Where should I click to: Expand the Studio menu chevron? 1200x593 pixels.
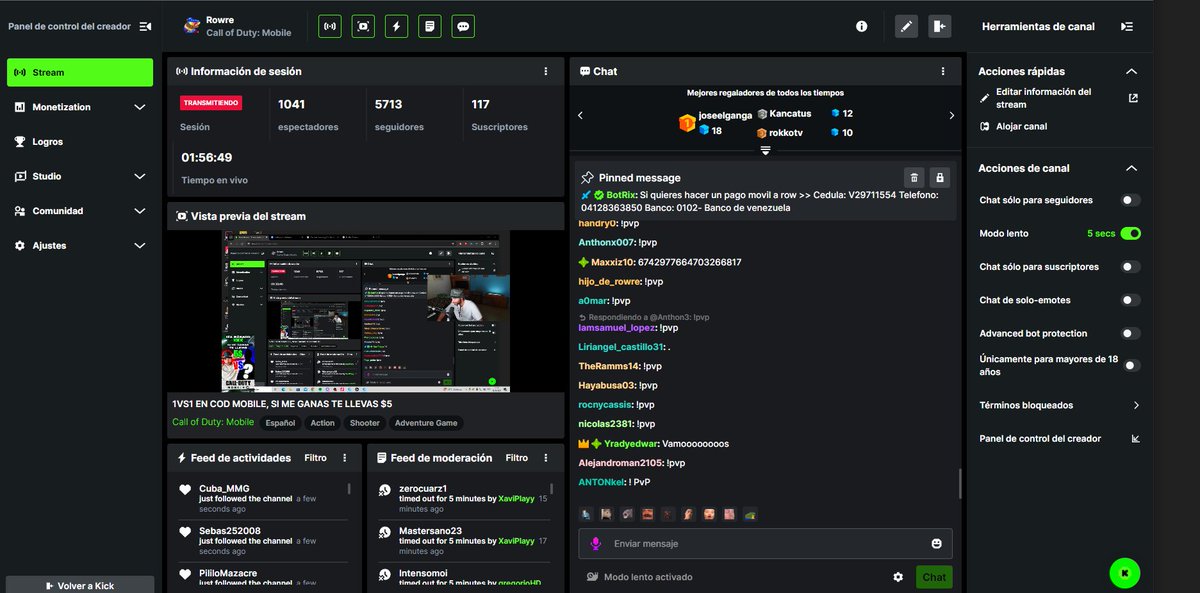click(140, 176)
